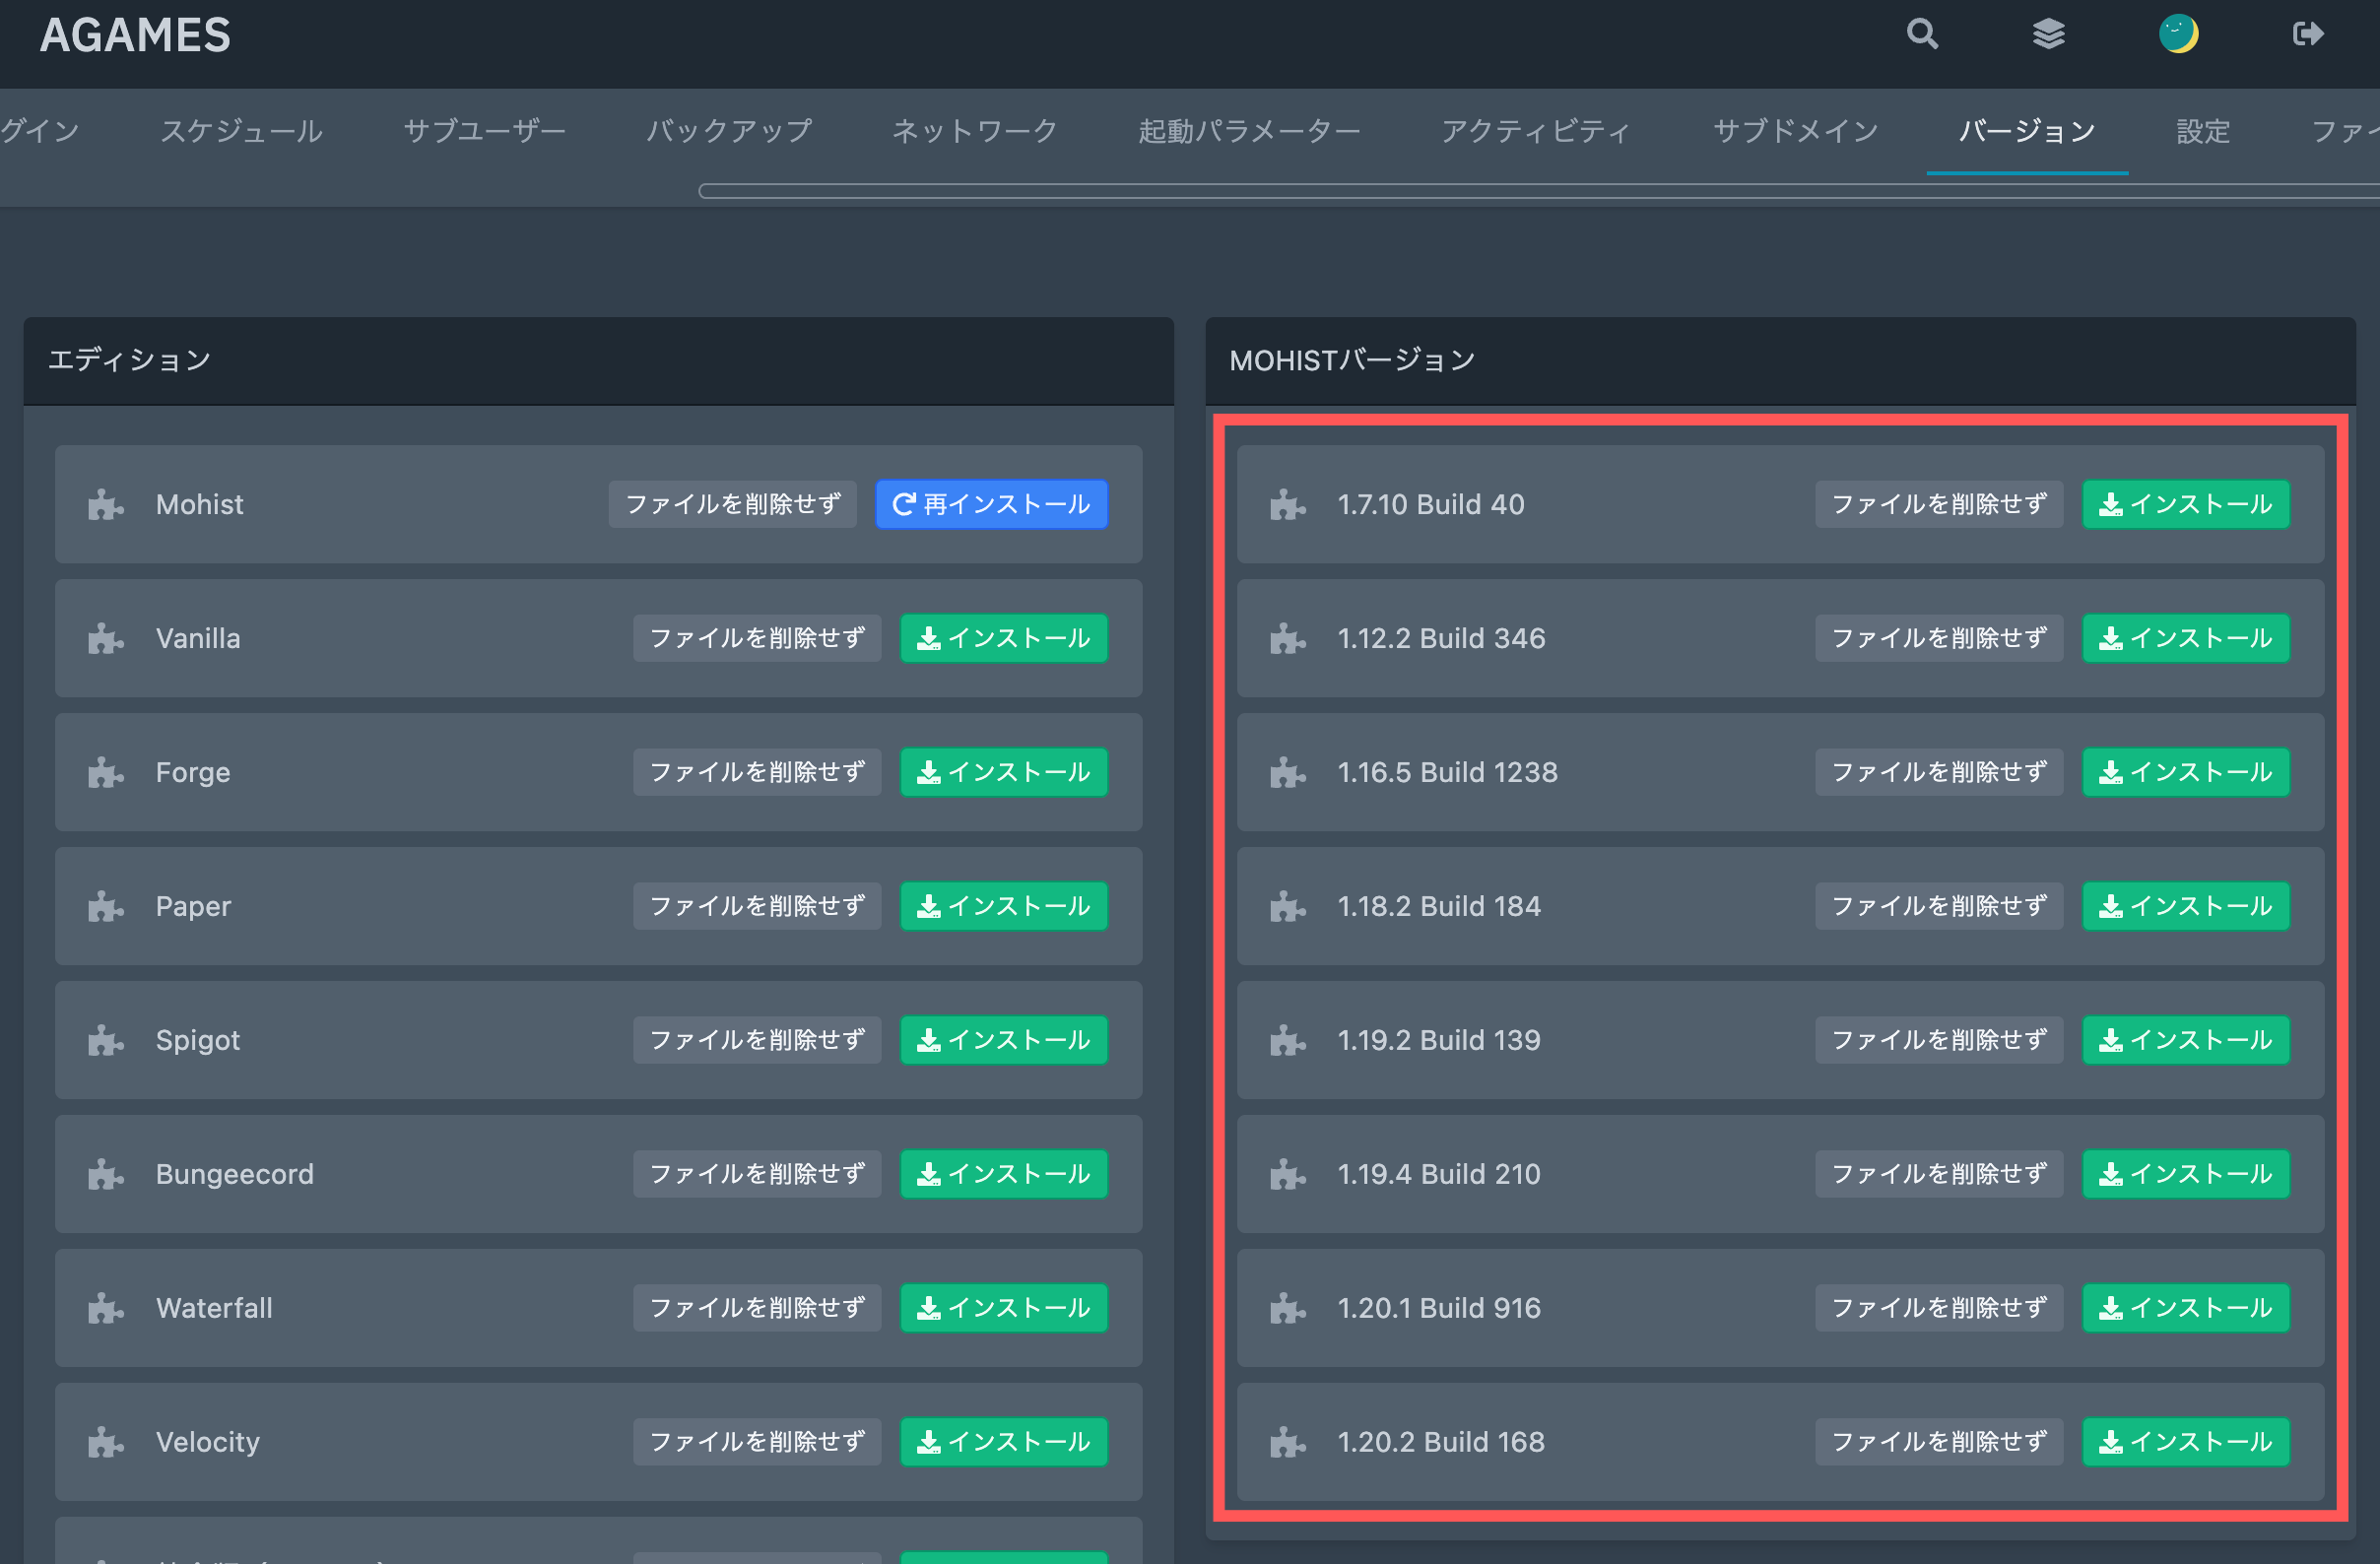Toggle keep-files option for Waterfall edition
This screenshot has width=2380, height=1564.
click(x=756, y=1308)
